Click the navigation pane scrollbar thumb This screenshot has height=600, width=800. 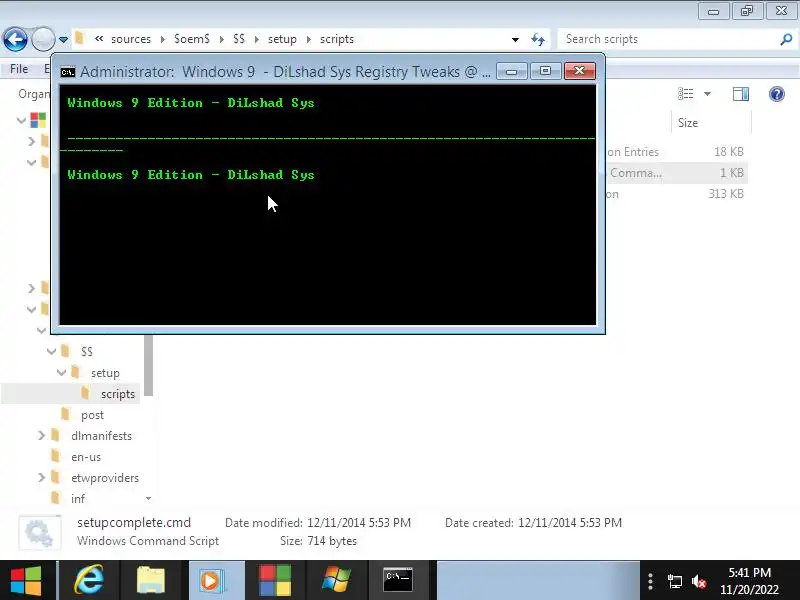[148, 365]
